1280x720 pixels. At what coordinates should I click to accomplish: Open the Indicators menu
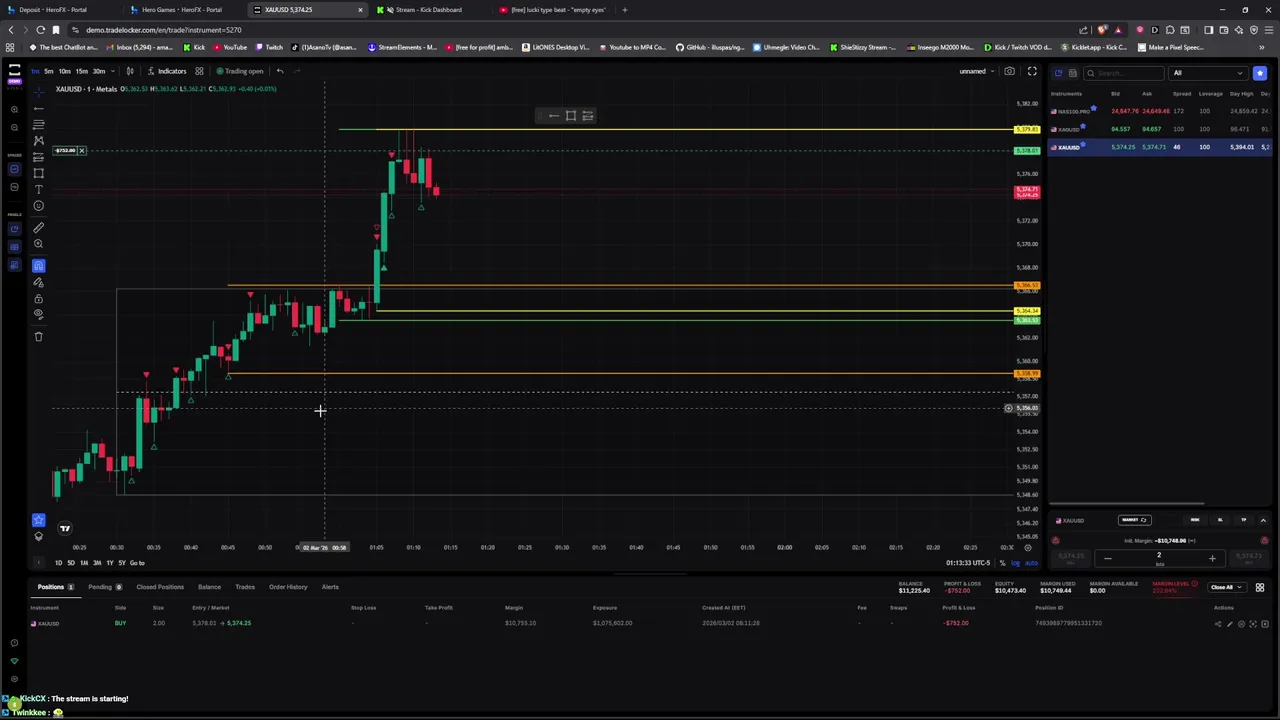click(x=167, y=71)
